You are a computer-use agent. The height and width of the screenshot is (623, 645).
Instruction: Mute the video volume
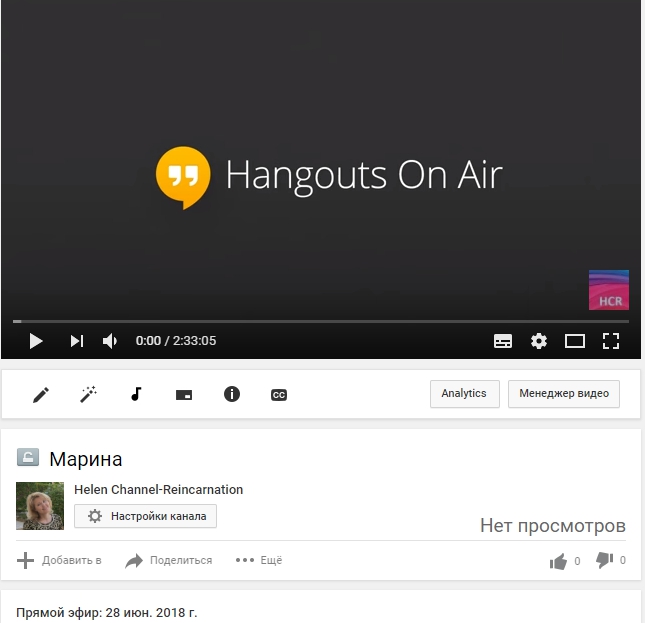pyautogui.click(x=110, y=341)
